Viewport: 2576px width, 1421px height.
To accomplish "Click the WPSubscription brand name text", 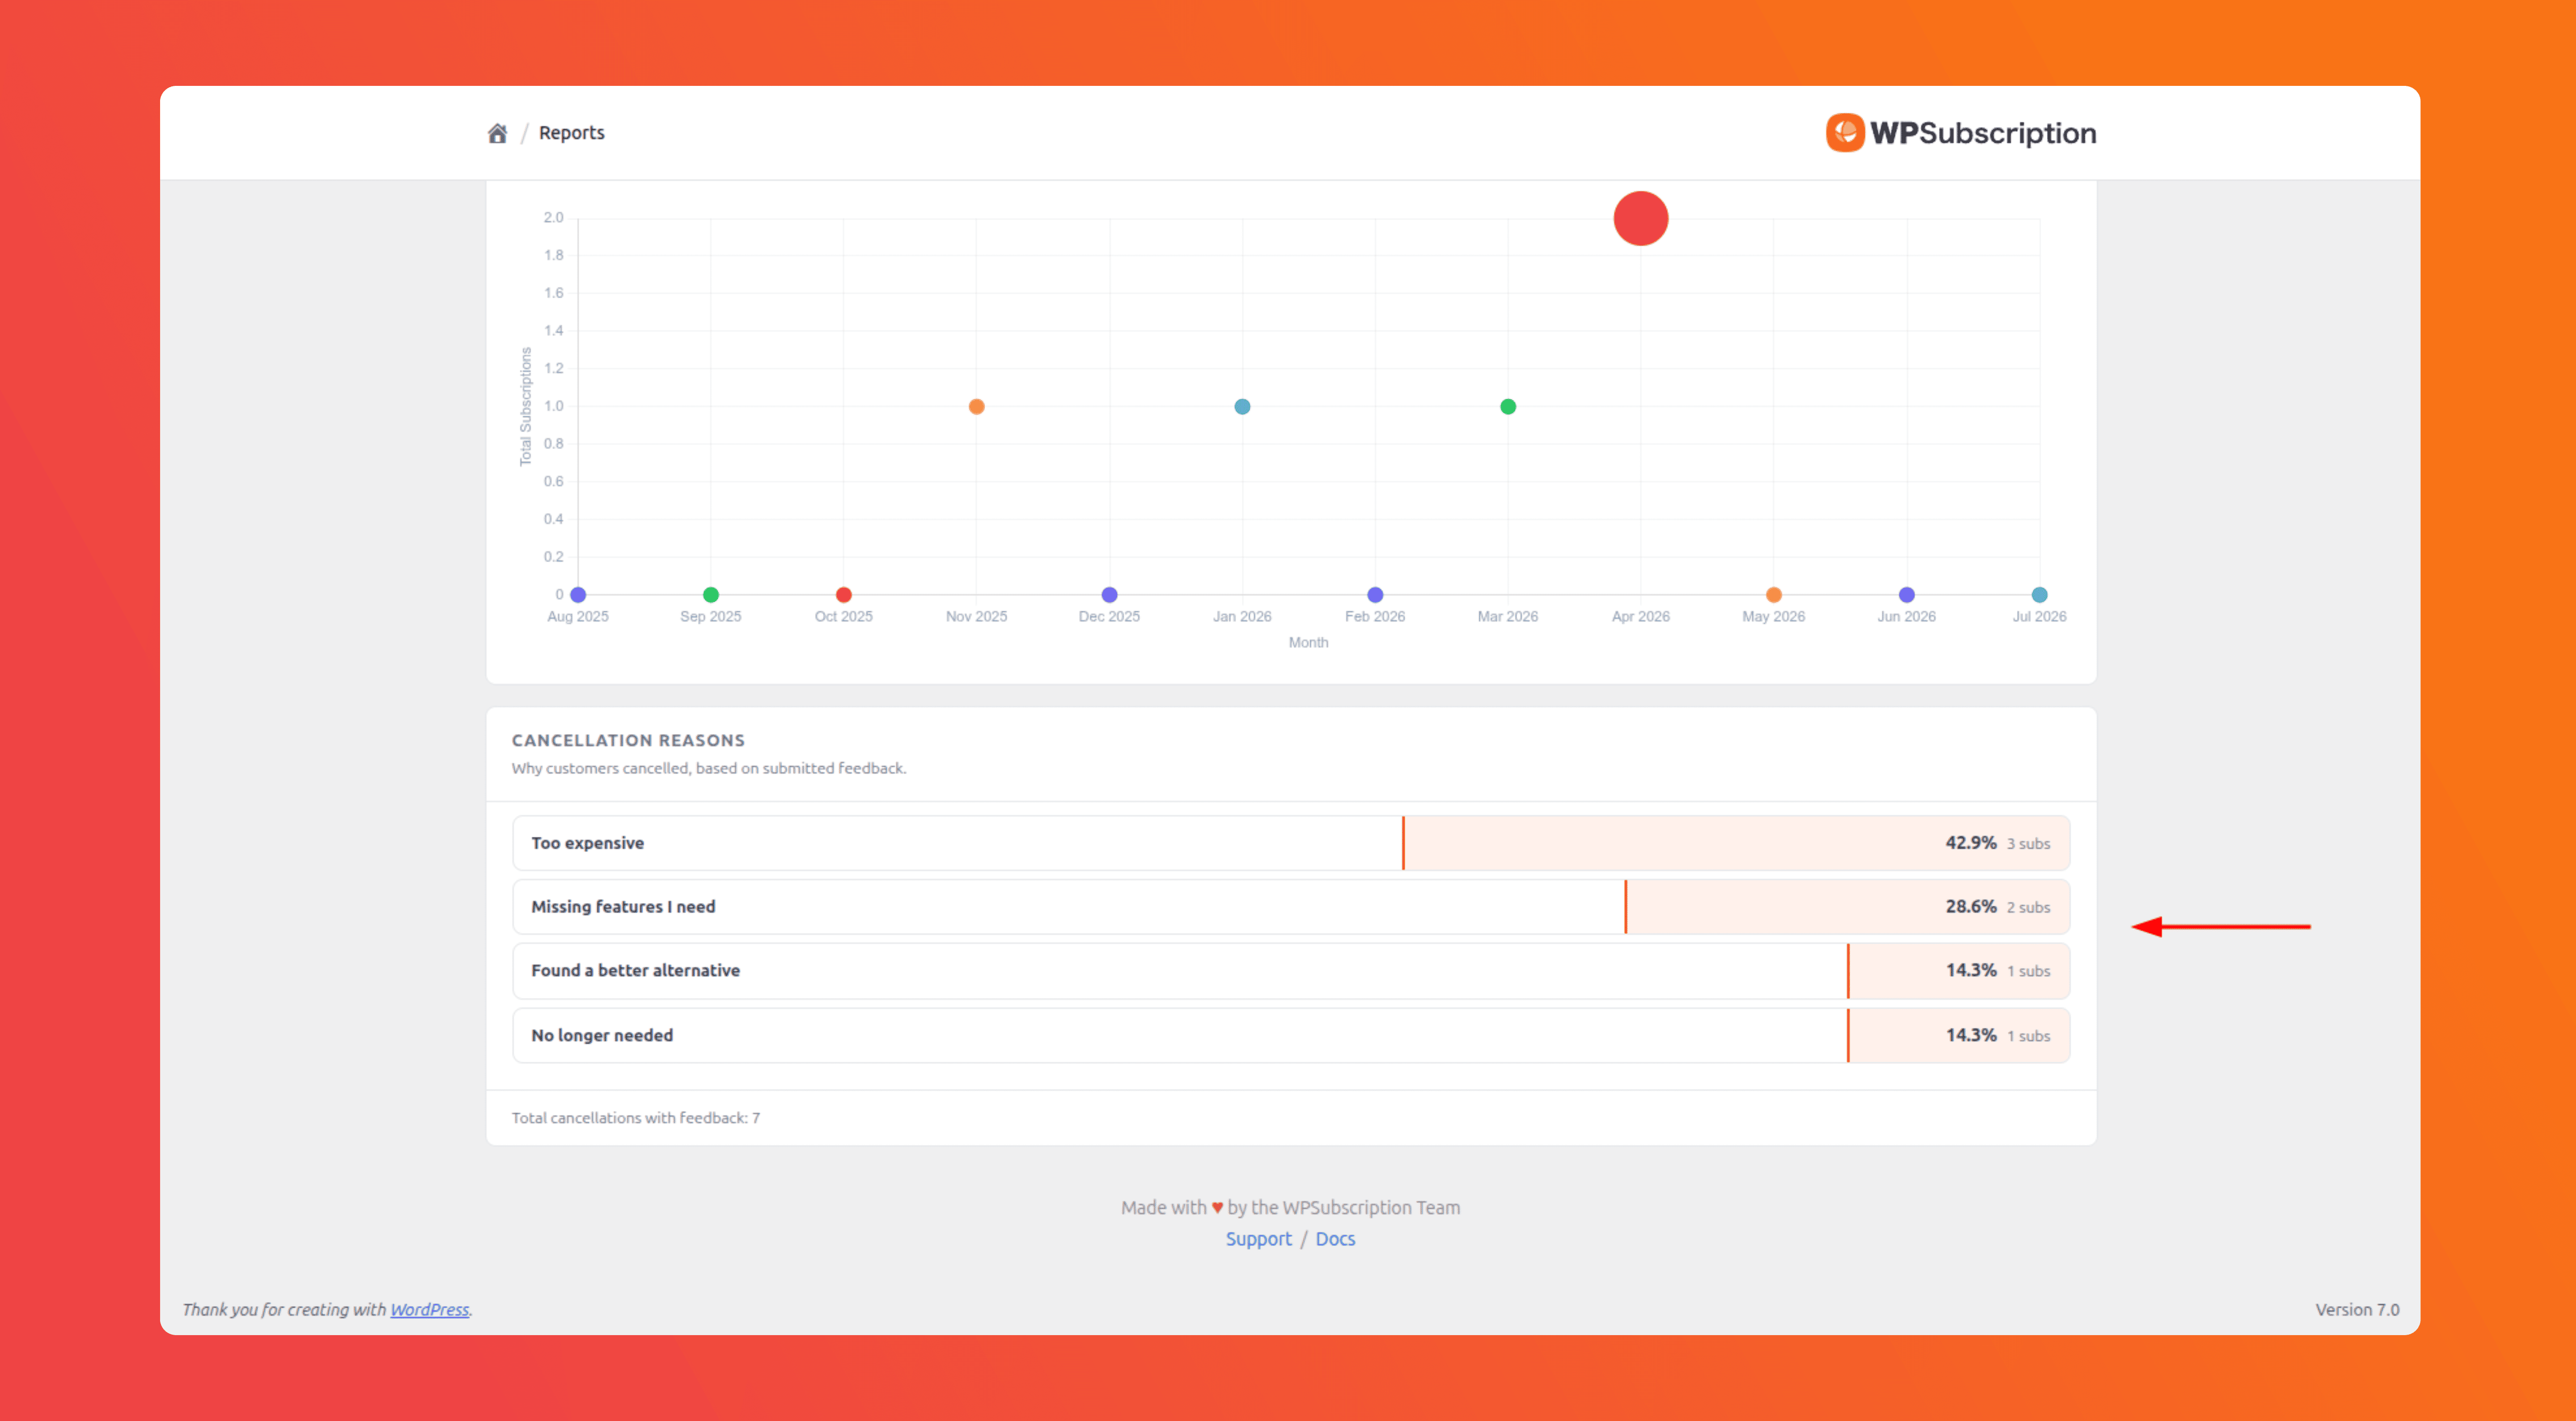I will (x=1983, y=133).
